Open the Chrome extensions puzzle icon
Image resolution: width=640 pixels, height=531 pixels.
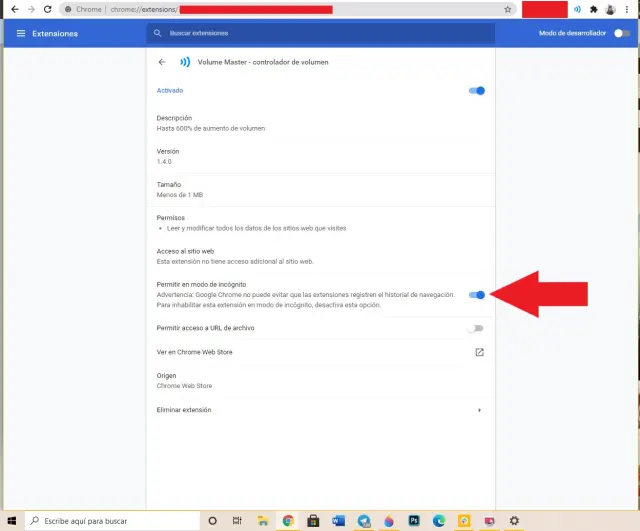(594, 9)
